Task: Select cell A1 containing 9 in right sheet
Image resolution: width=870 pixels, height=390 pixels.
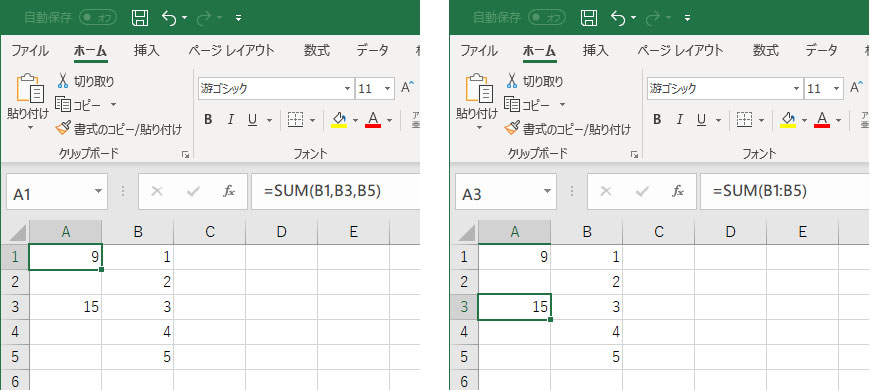Action: 514,257
